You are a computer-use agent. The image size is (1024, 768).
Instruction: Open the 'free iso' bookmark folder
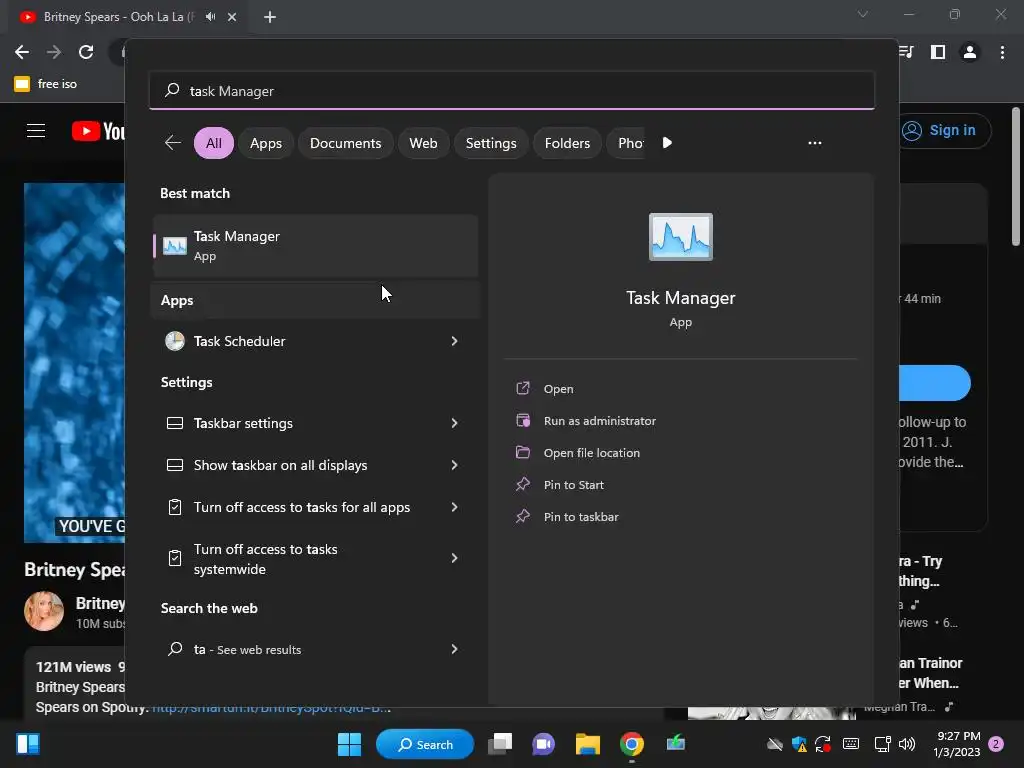pyautogui.click(x=46, y=84)
